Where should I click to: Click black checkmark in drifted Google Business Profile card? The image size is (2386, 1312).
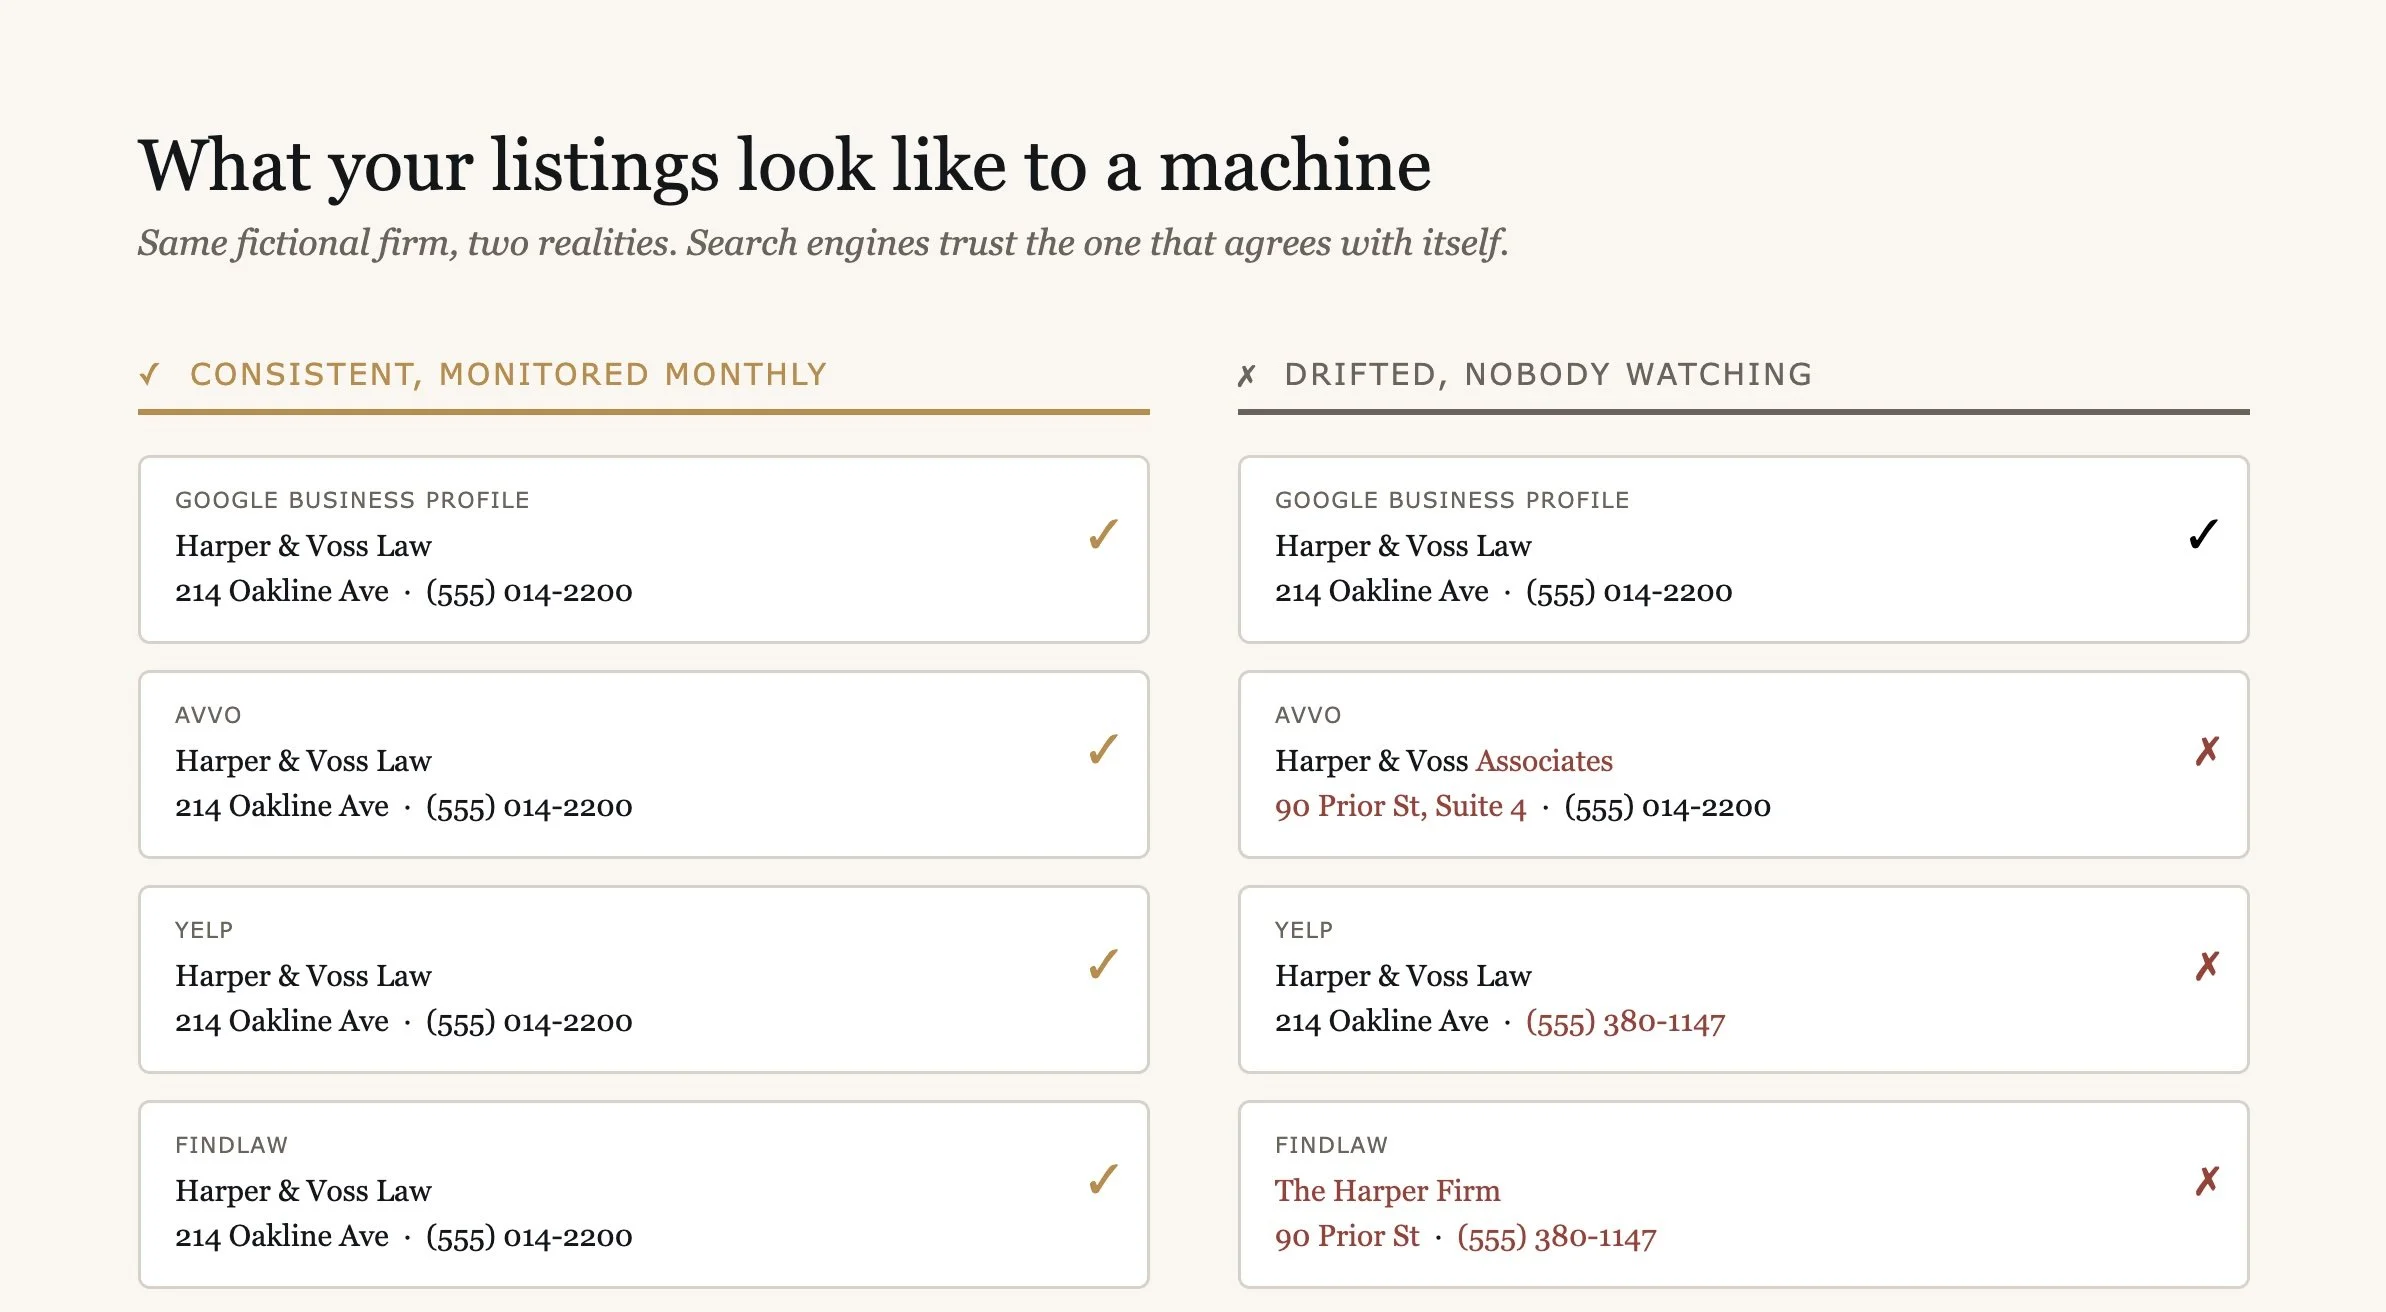pos(2203,535)
